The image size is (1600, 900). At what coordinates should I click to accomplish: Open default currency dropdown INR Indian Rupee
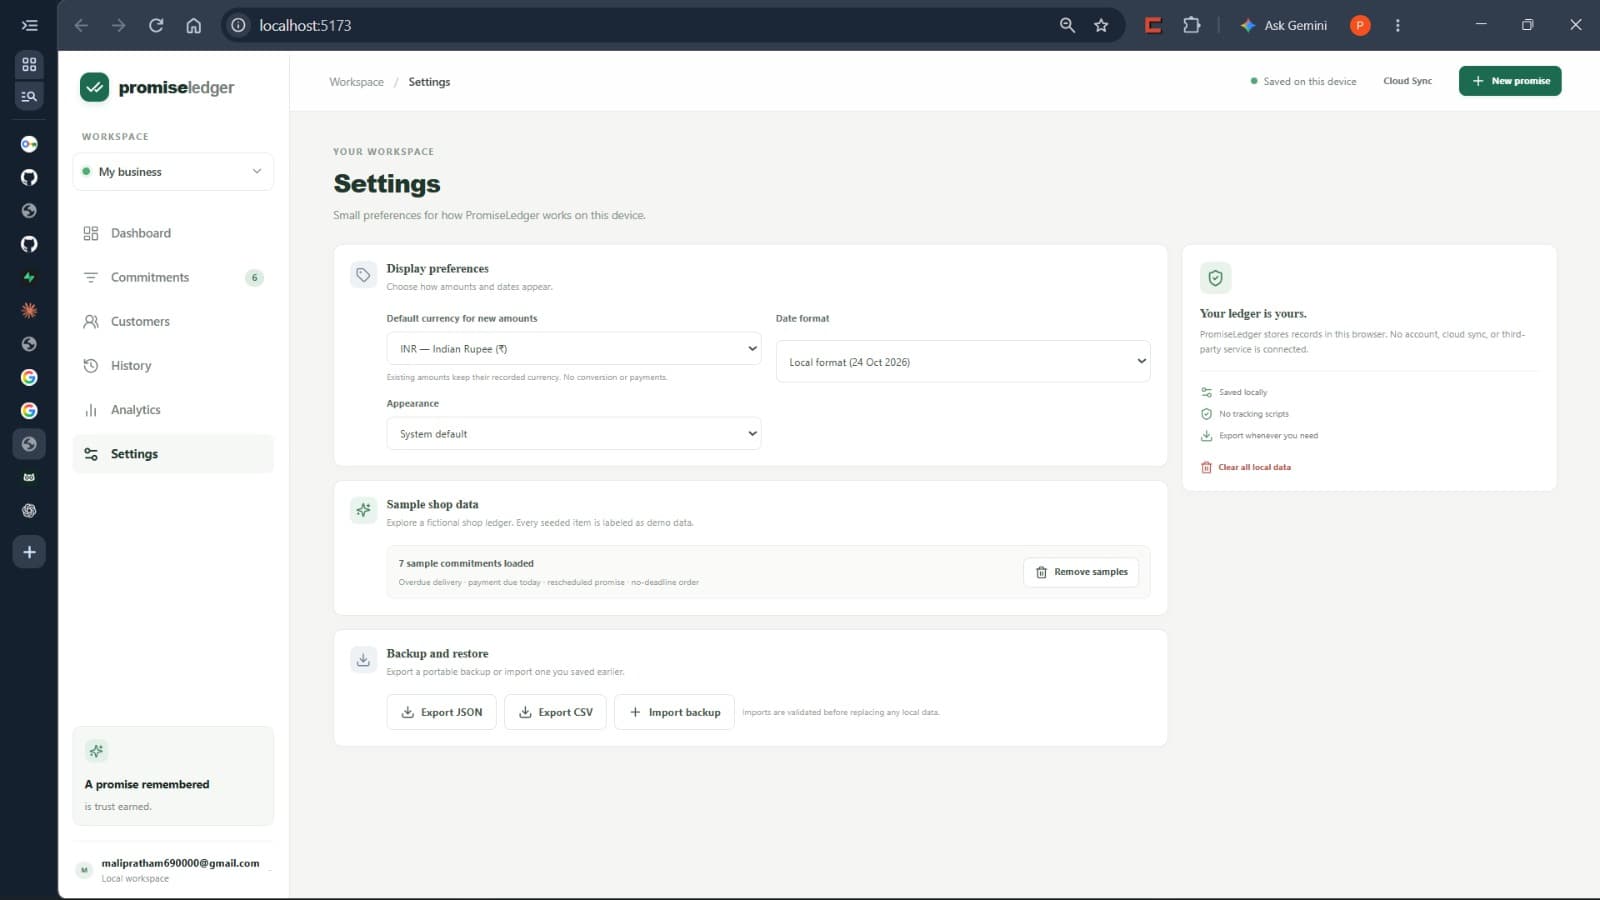pyautogui.click(x=573, y=349)
